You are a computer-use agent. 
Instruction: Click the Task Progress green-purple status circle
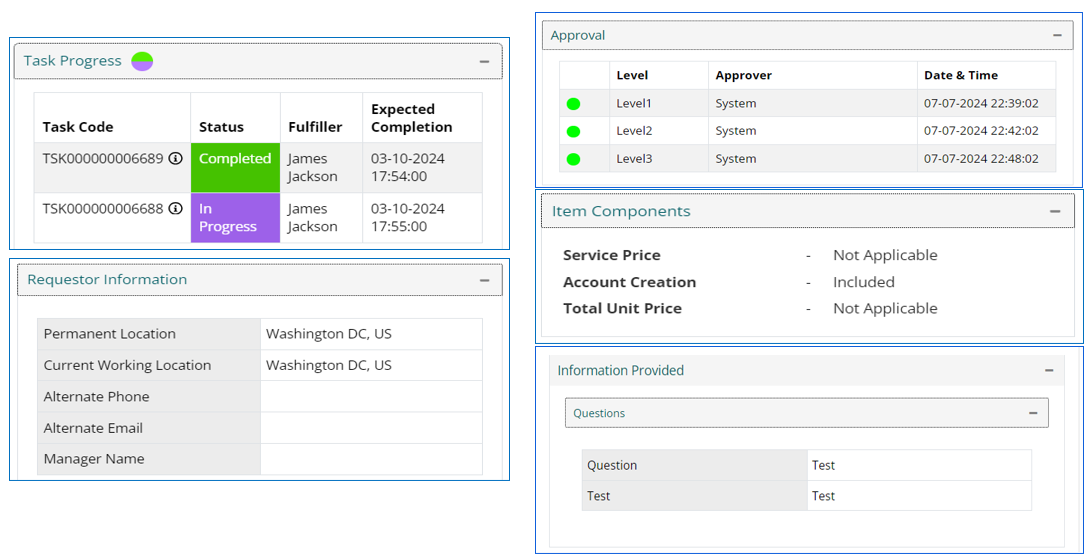click(142, 61)
